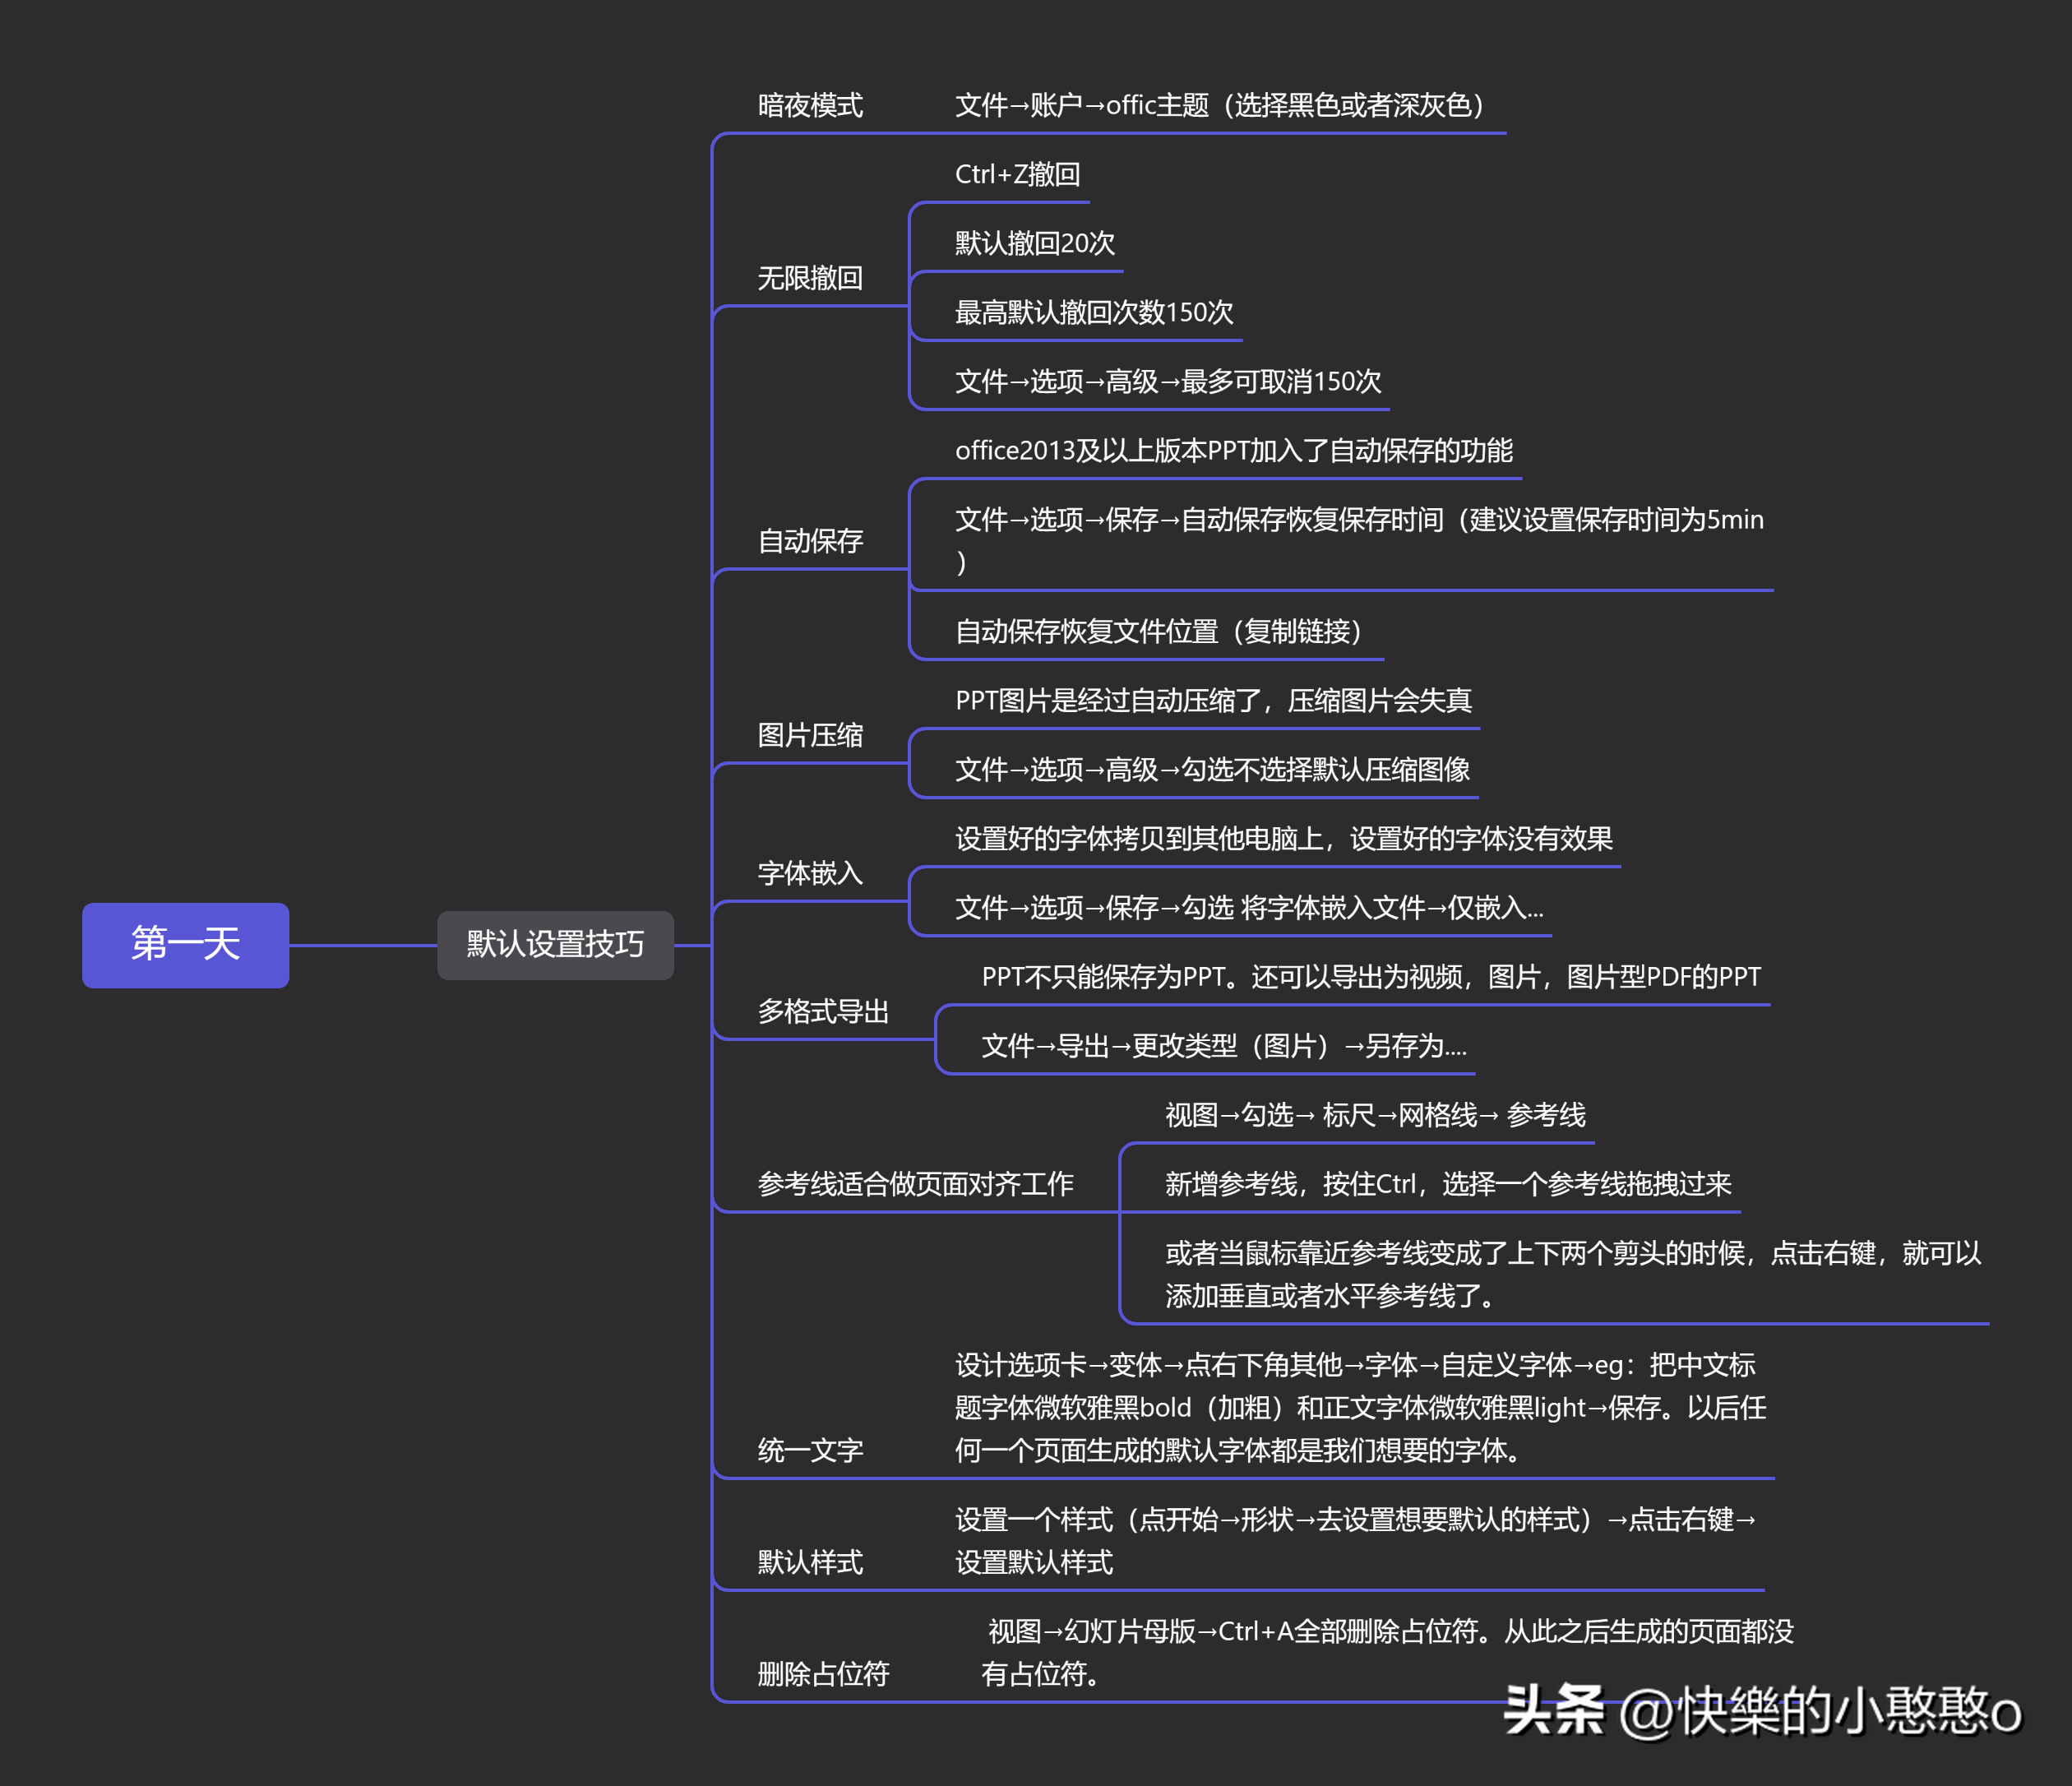
Task: Select the 默认设置技巧 node
Action: point(555,945)
